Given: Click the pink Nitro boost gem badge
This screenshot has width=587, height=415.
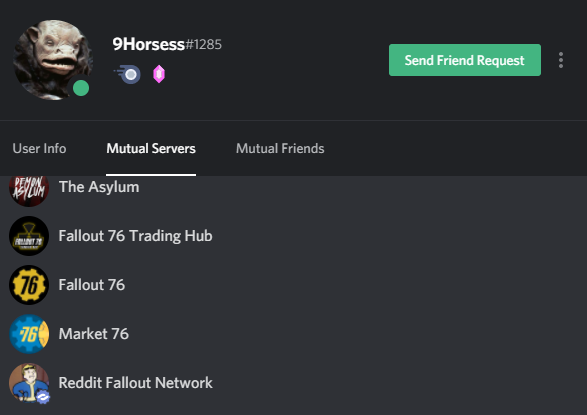Looking at the screenshot, I should [x=159, y=74].
